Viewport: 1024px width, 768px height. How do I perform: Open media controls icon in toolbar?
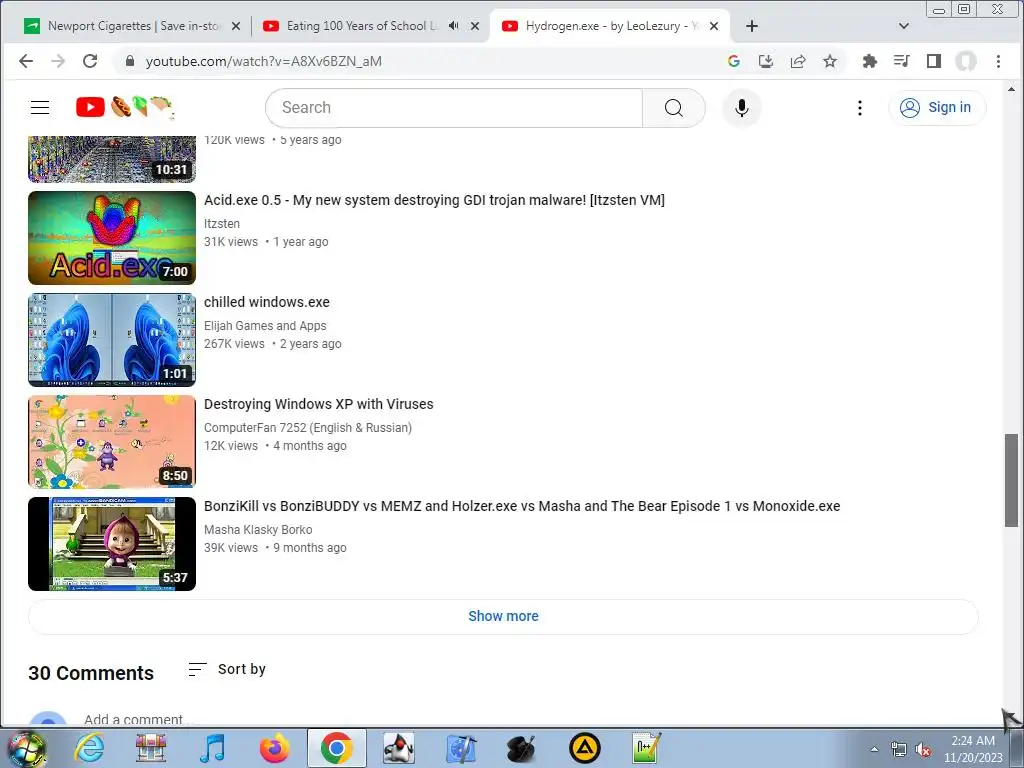[901, 61]
